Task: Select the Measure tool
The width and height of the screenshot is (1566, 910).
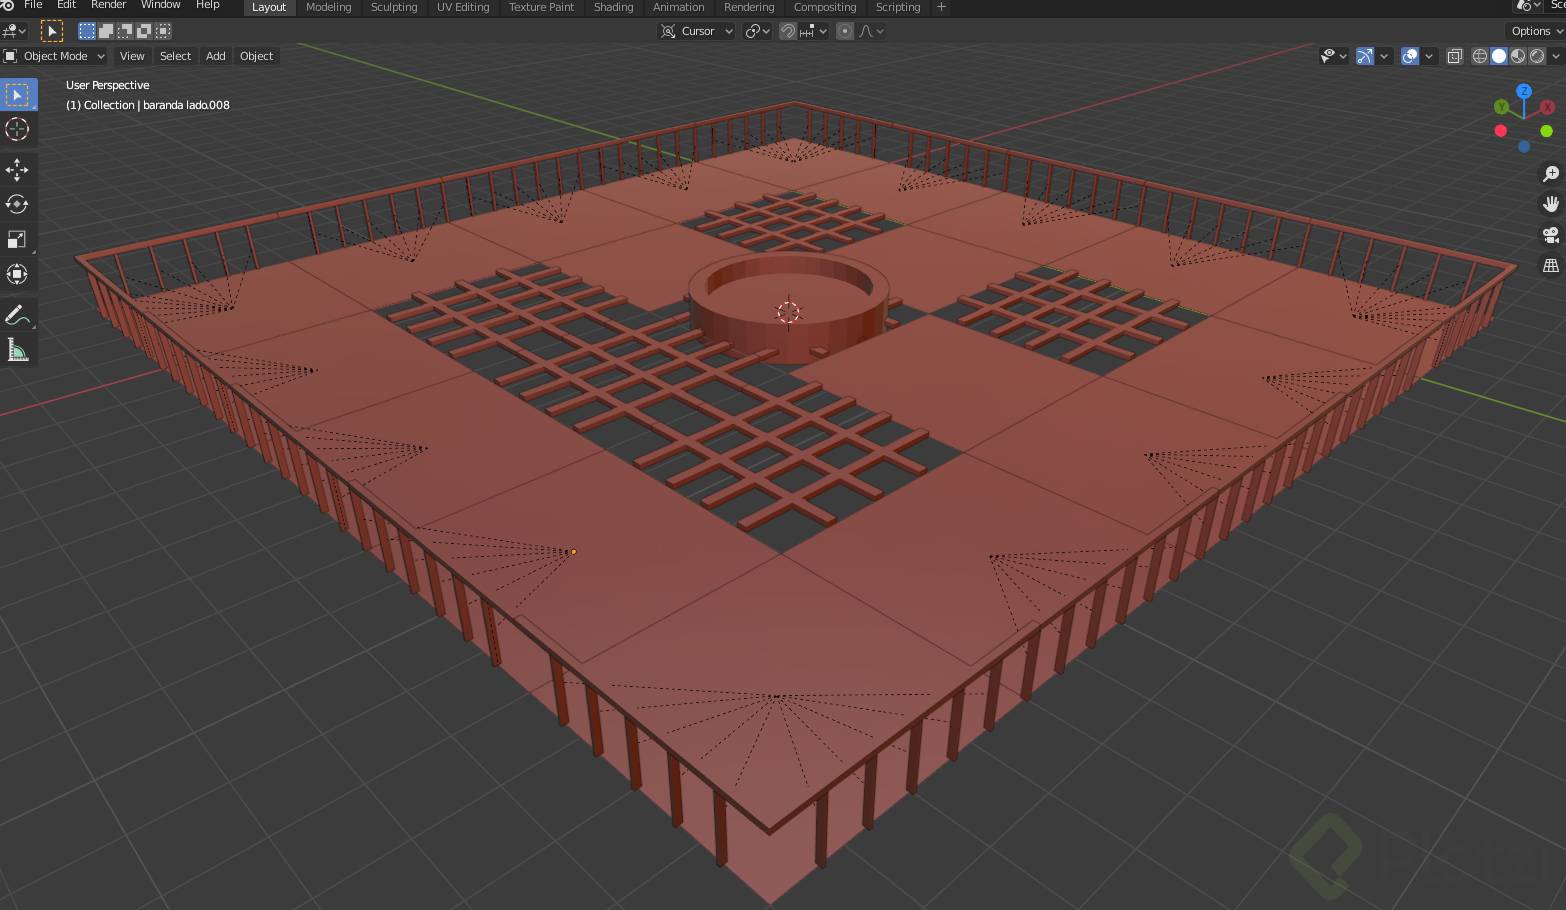Action: click(x=18, y=350)
